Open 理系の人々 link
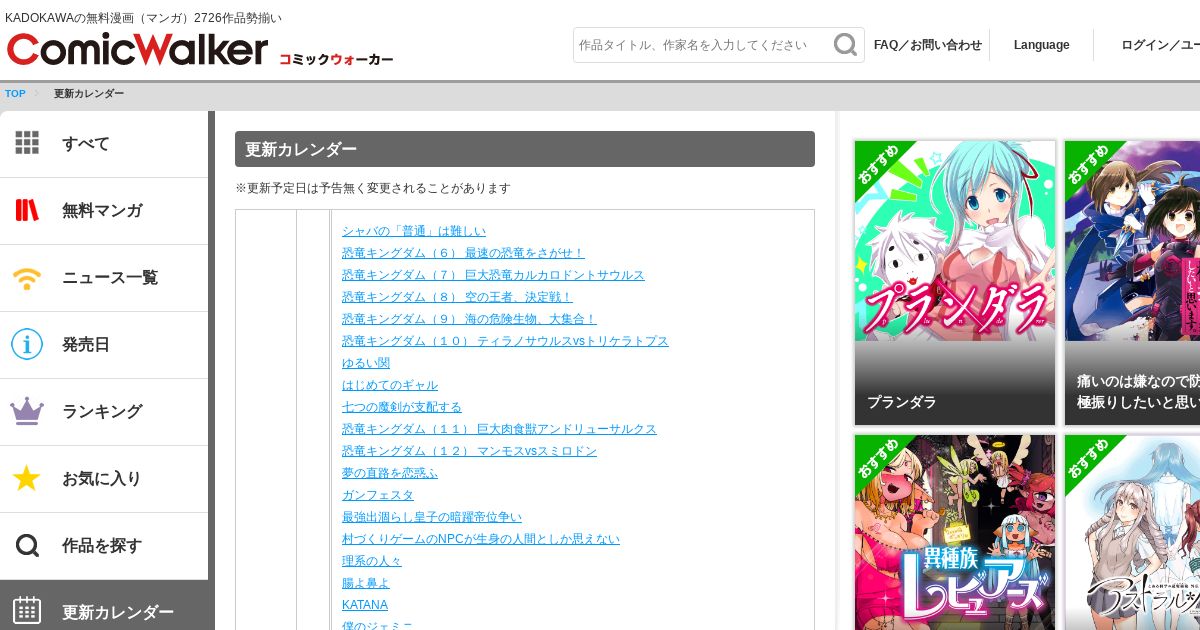Image resolution: width=1200 pixels, height=630 pixels. 372,561
